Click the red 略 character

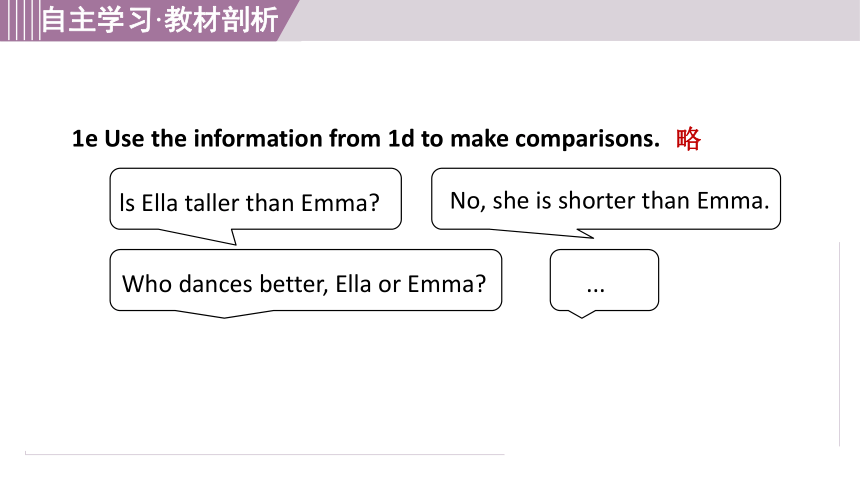(x=688, y=138)
